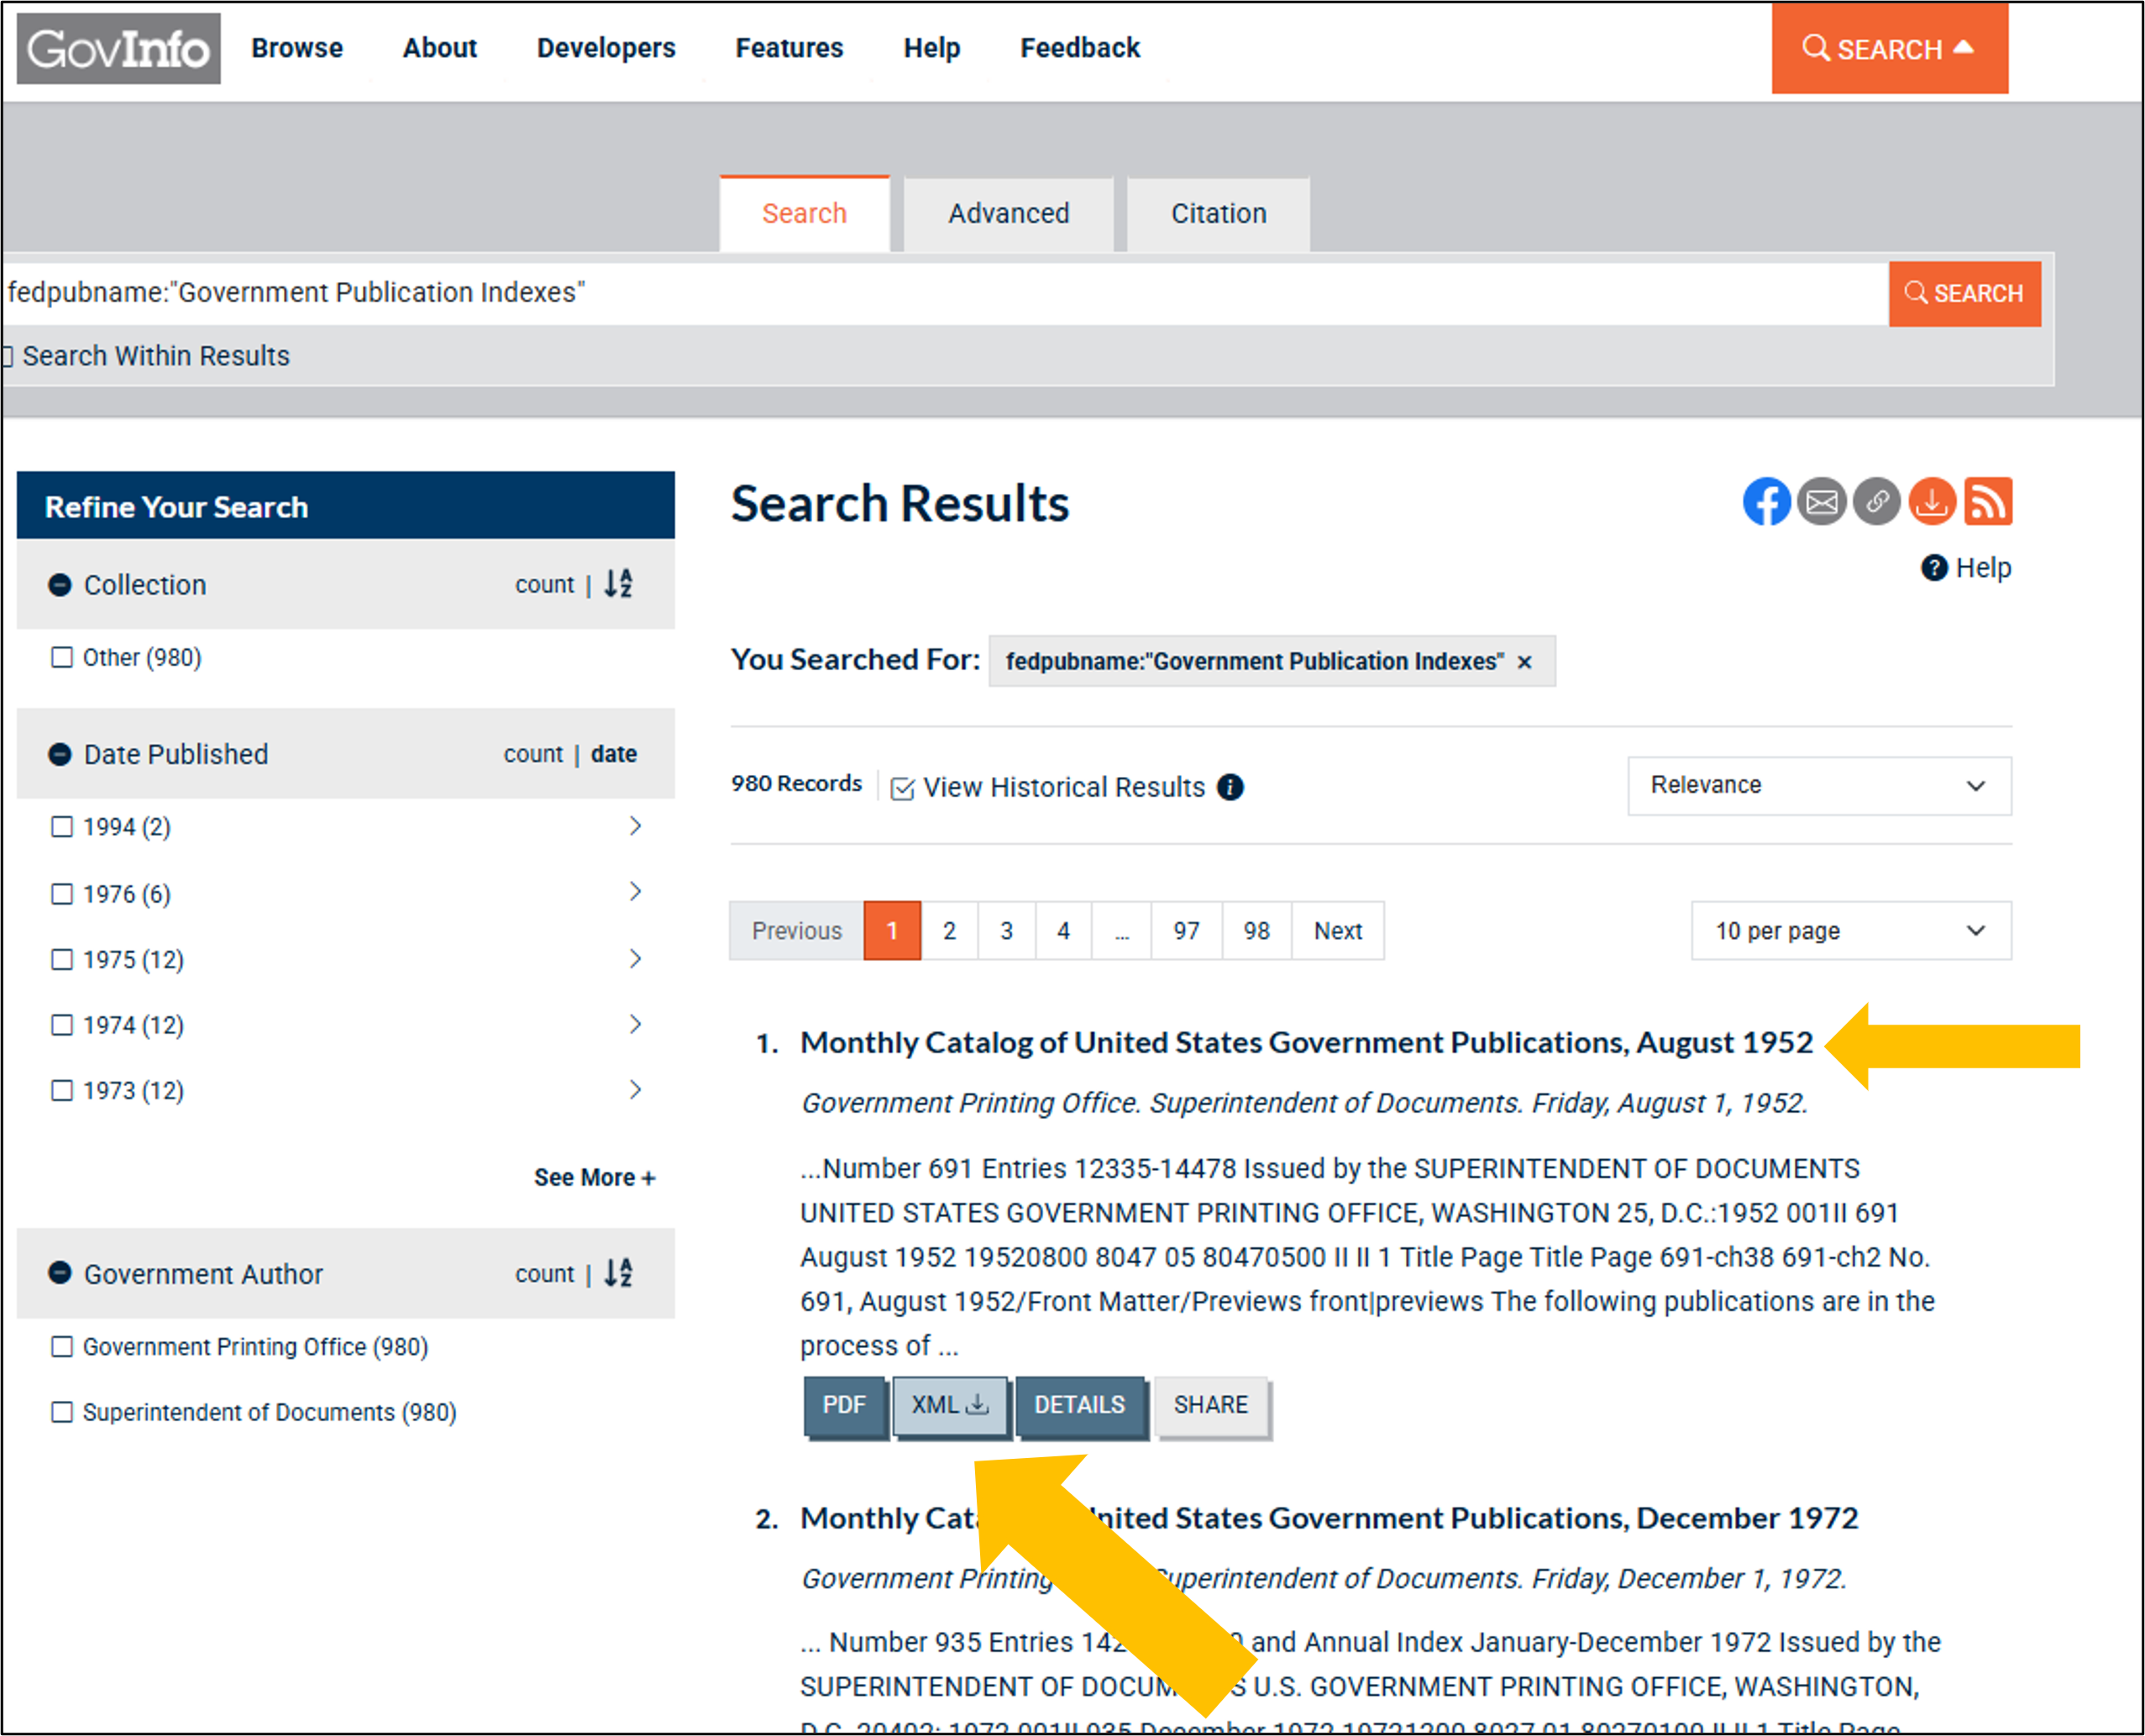Click inside the search query field
The height and width of the screenshot is (1736, 2145).
pos(900,293)
